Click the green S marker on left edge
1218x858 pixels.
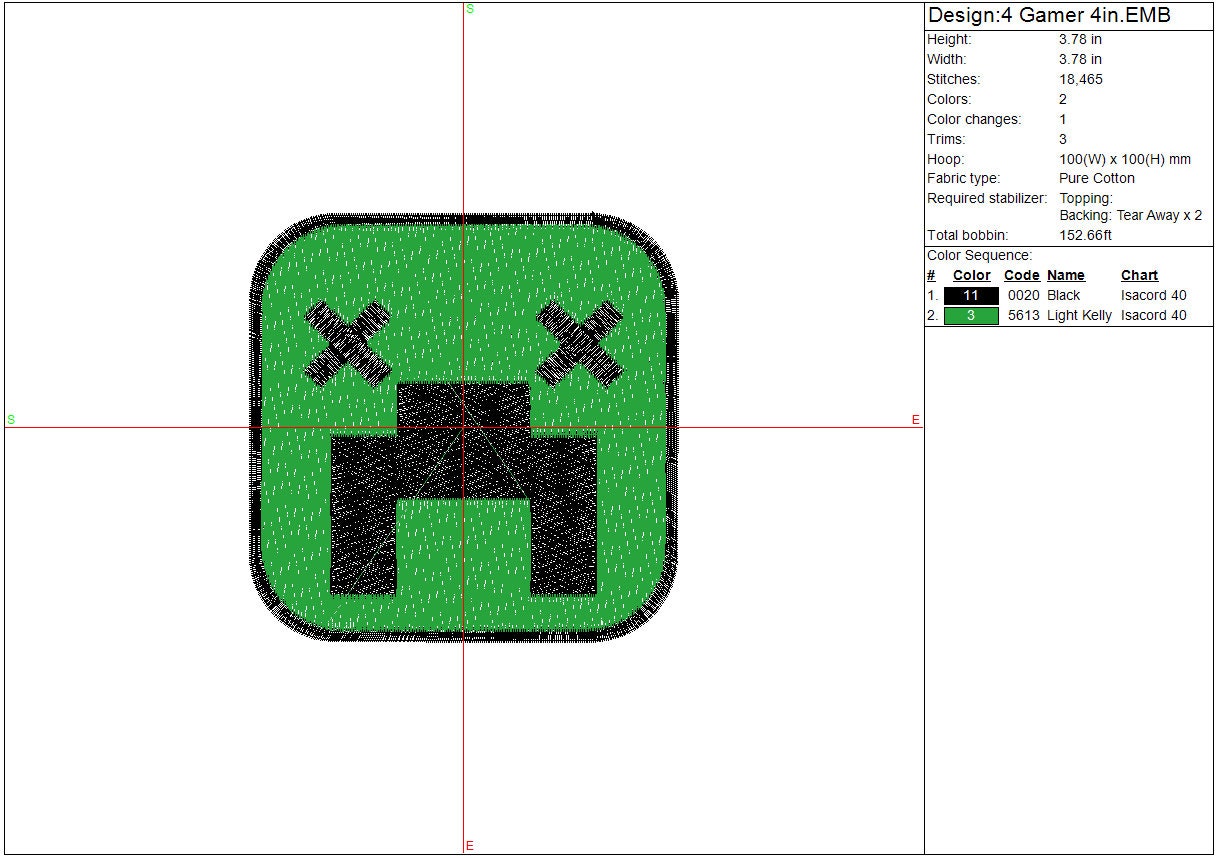tap(11, 420)
